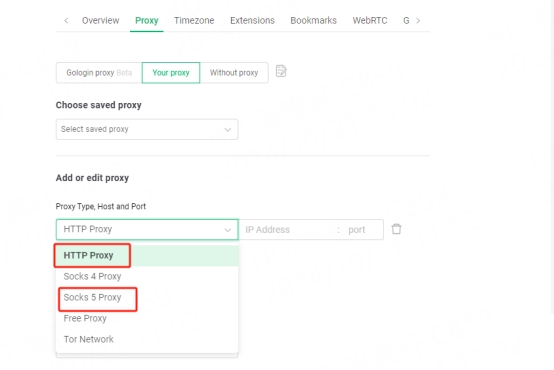Open the Overview tab
This screenshot has width=554, height=370.
coord(101,20)
